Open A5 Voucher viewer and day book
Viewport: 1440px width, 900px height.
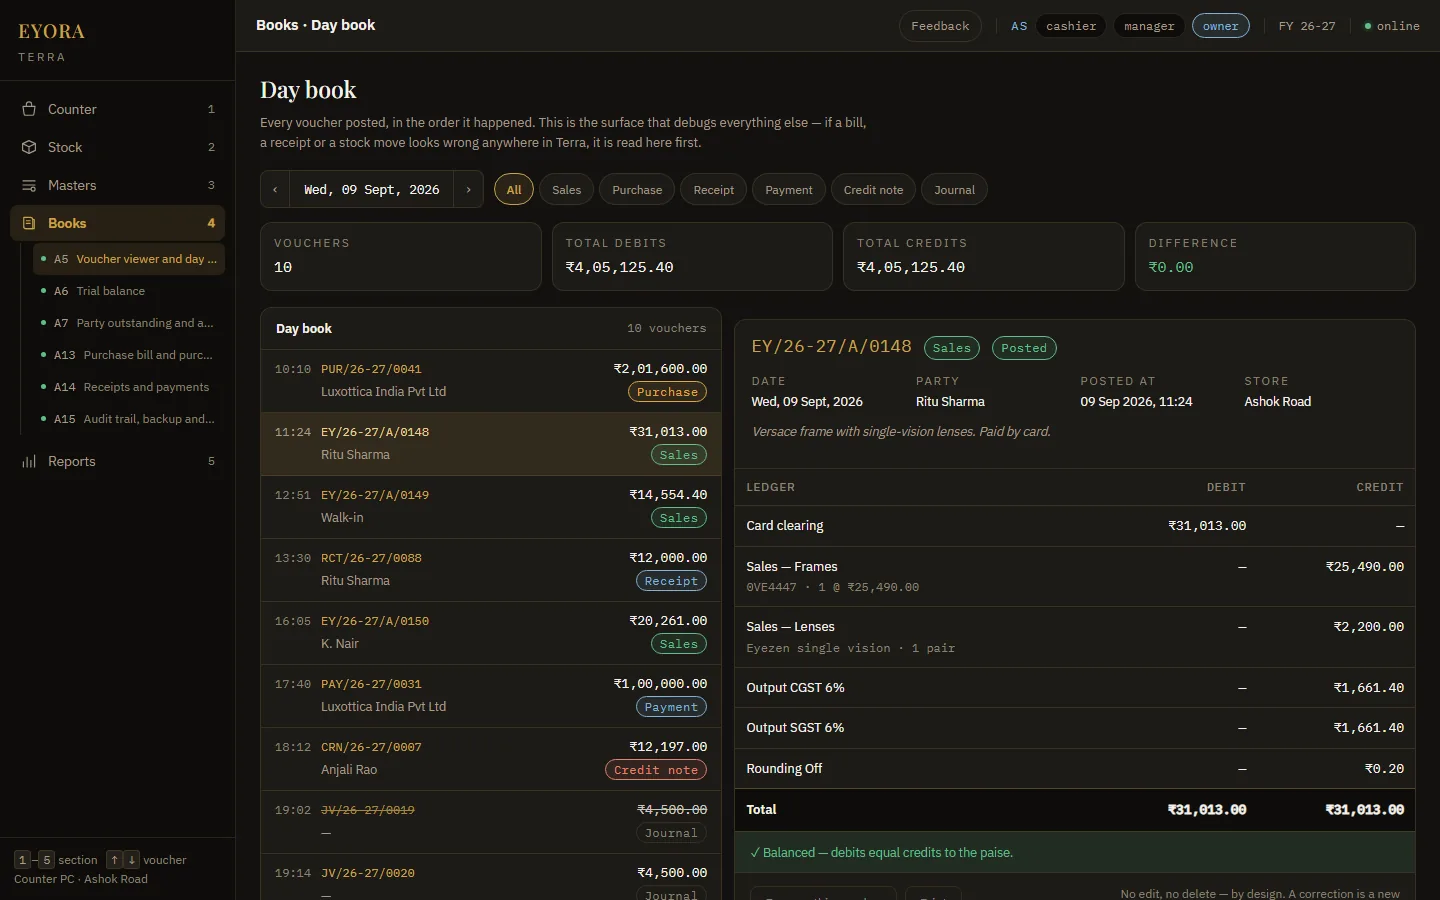click(129, 259)
